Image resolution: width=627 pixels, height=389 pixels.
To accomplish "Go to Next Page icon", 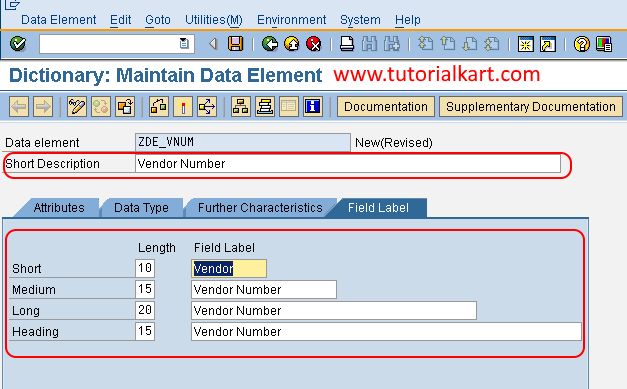I will tap(470, 44).
